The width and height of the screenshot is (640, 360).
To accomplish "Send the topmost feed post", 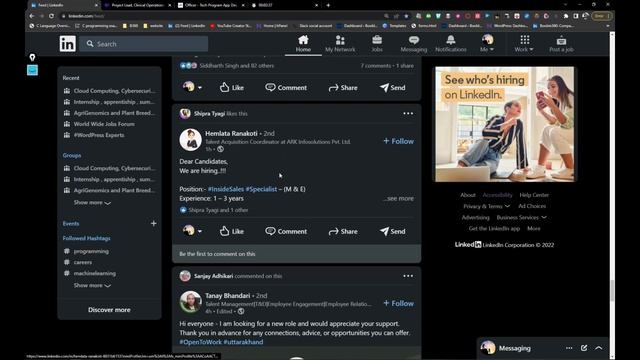I will point(393,87).
